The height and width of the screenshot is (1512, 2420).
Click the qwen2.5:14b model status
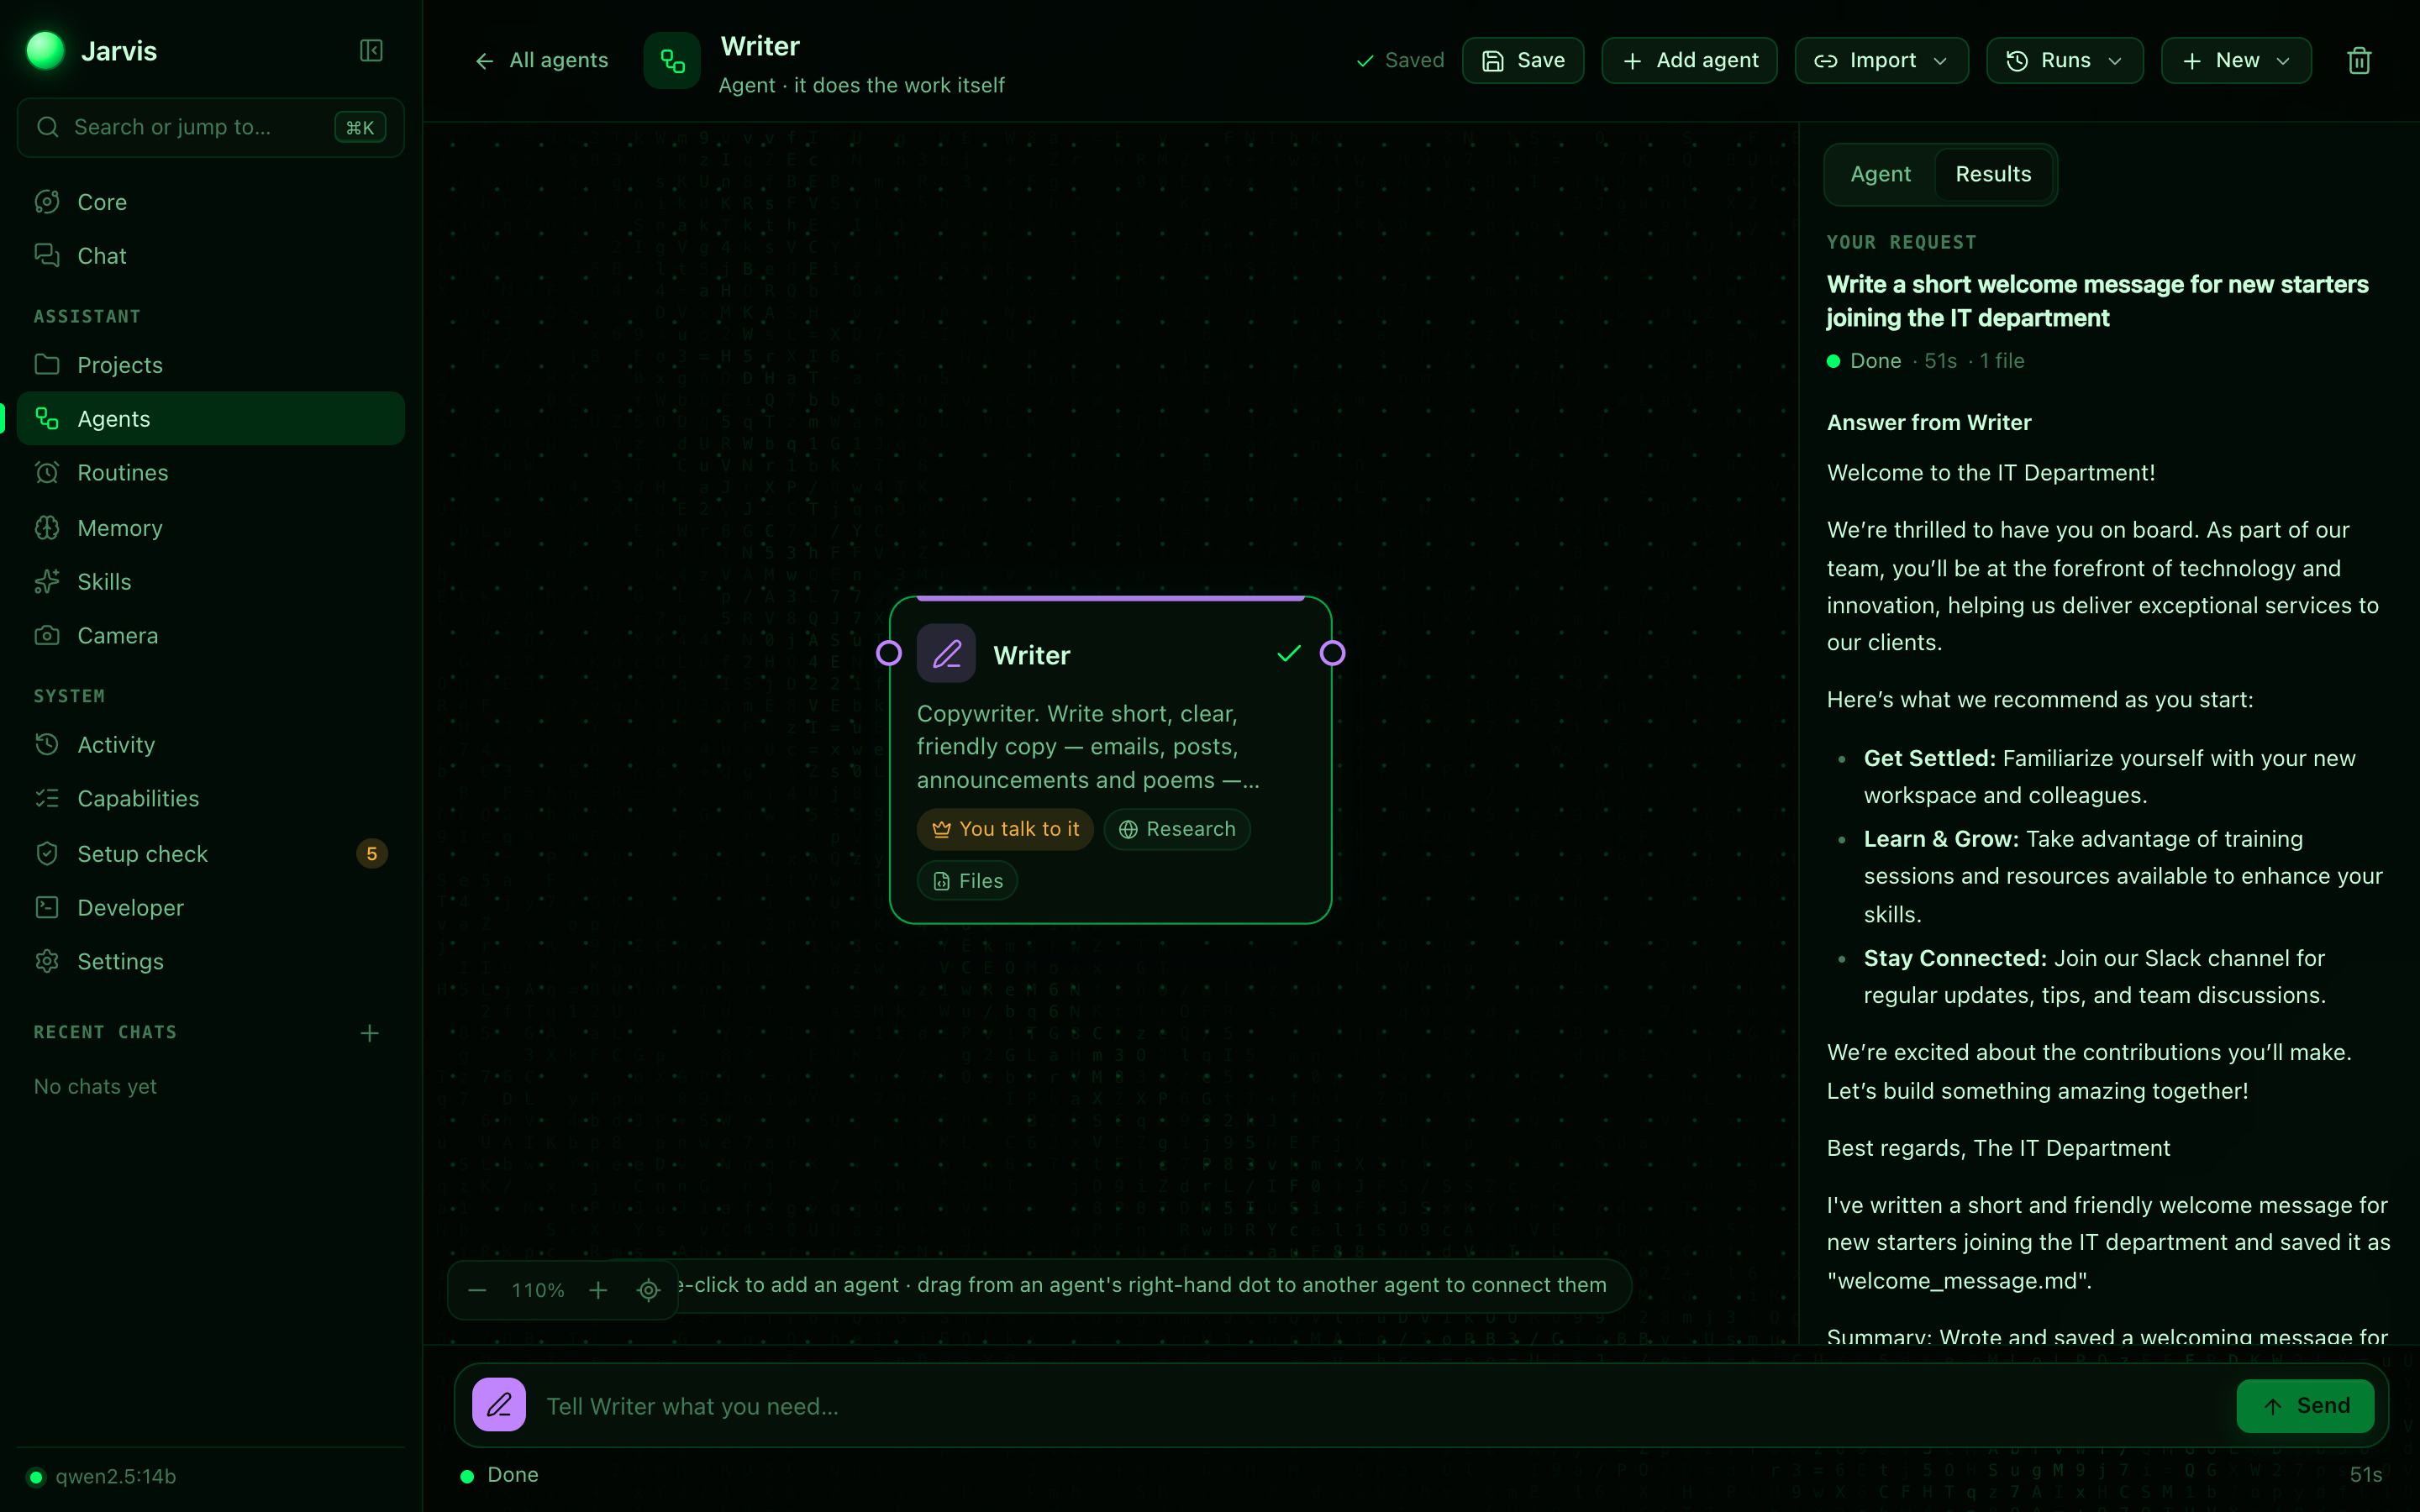[x=103, y=1476]
